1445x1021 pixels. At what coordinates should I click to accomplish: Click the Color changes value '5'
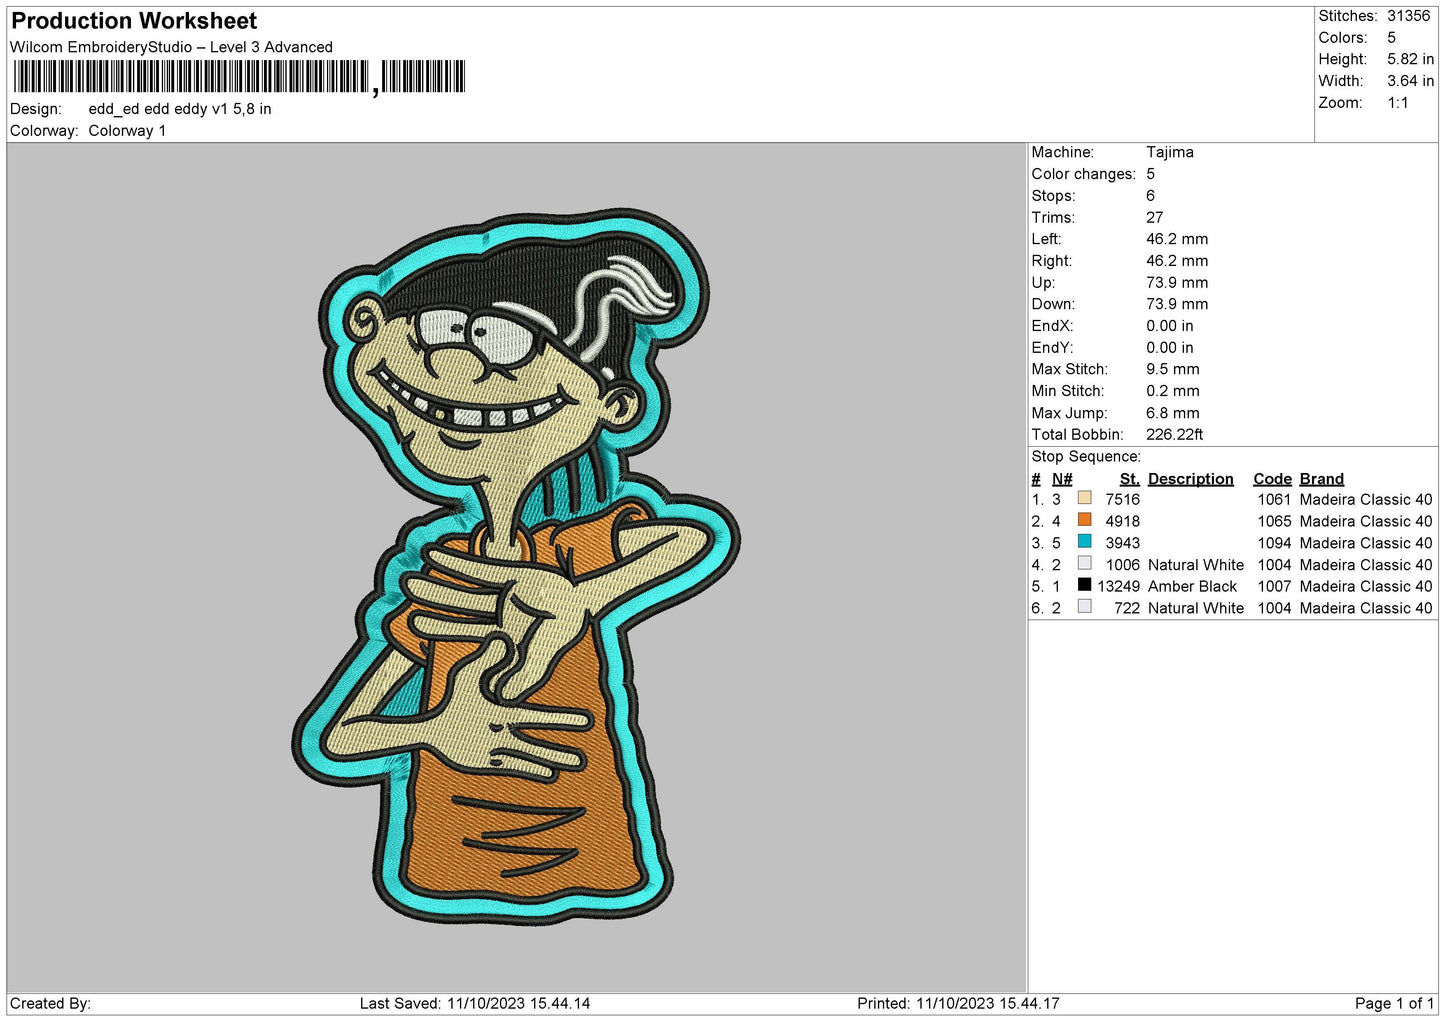point(1150,174)
